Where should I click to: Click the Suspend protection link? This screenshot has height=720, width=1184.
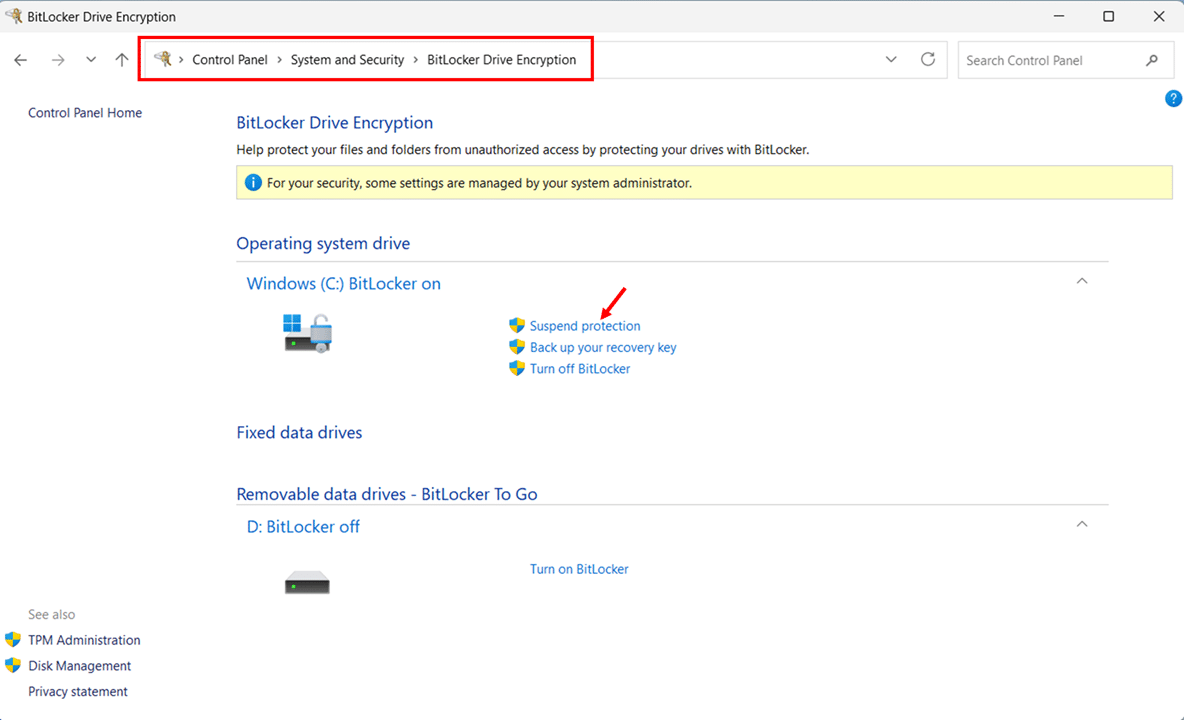[585, 326]
